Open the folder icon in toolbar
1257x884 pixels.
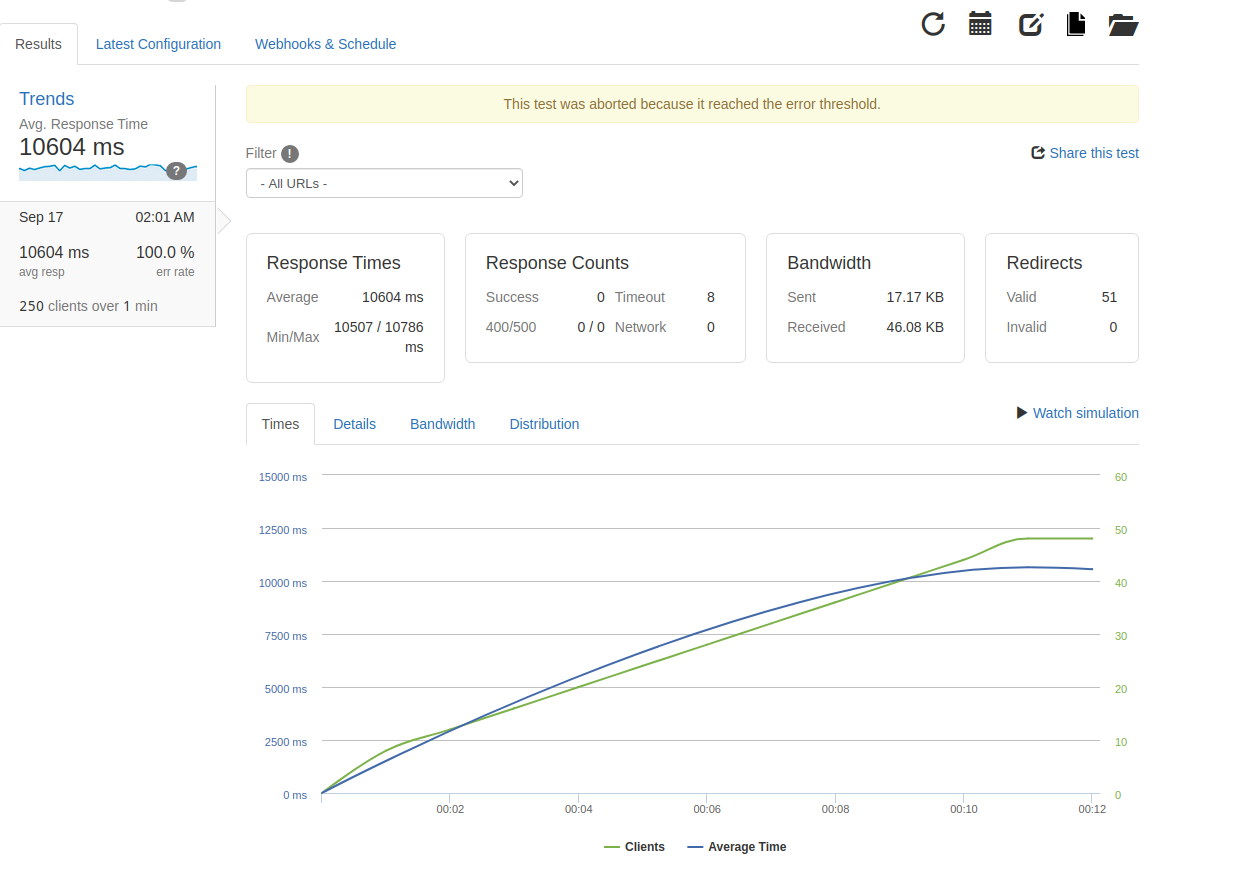click(1123, 24)
